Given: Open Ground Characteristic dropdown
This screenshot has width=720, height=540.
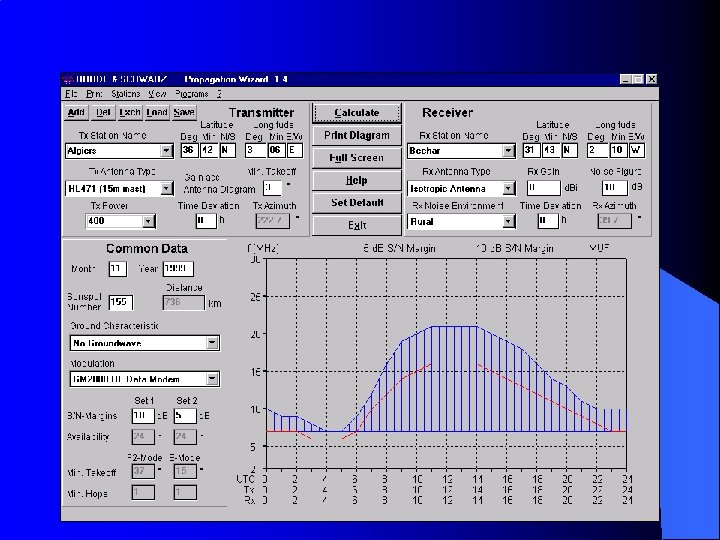Looking at the screenshot, I should (x=212, y=343).
